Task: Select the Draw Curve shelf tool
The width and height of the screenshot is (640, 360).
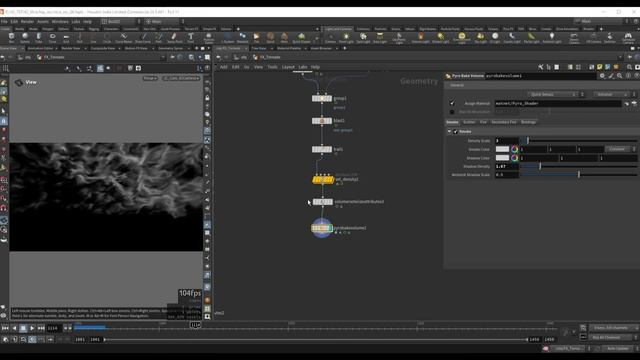Action: click(143, 38)
